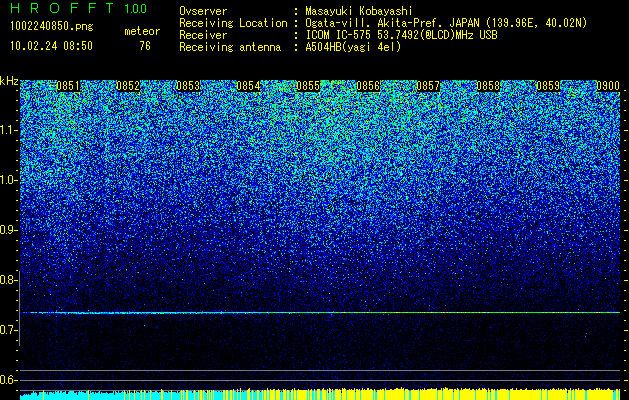Click the 0851 time marker
Screen dimensions: 629x400
point(68,86)
